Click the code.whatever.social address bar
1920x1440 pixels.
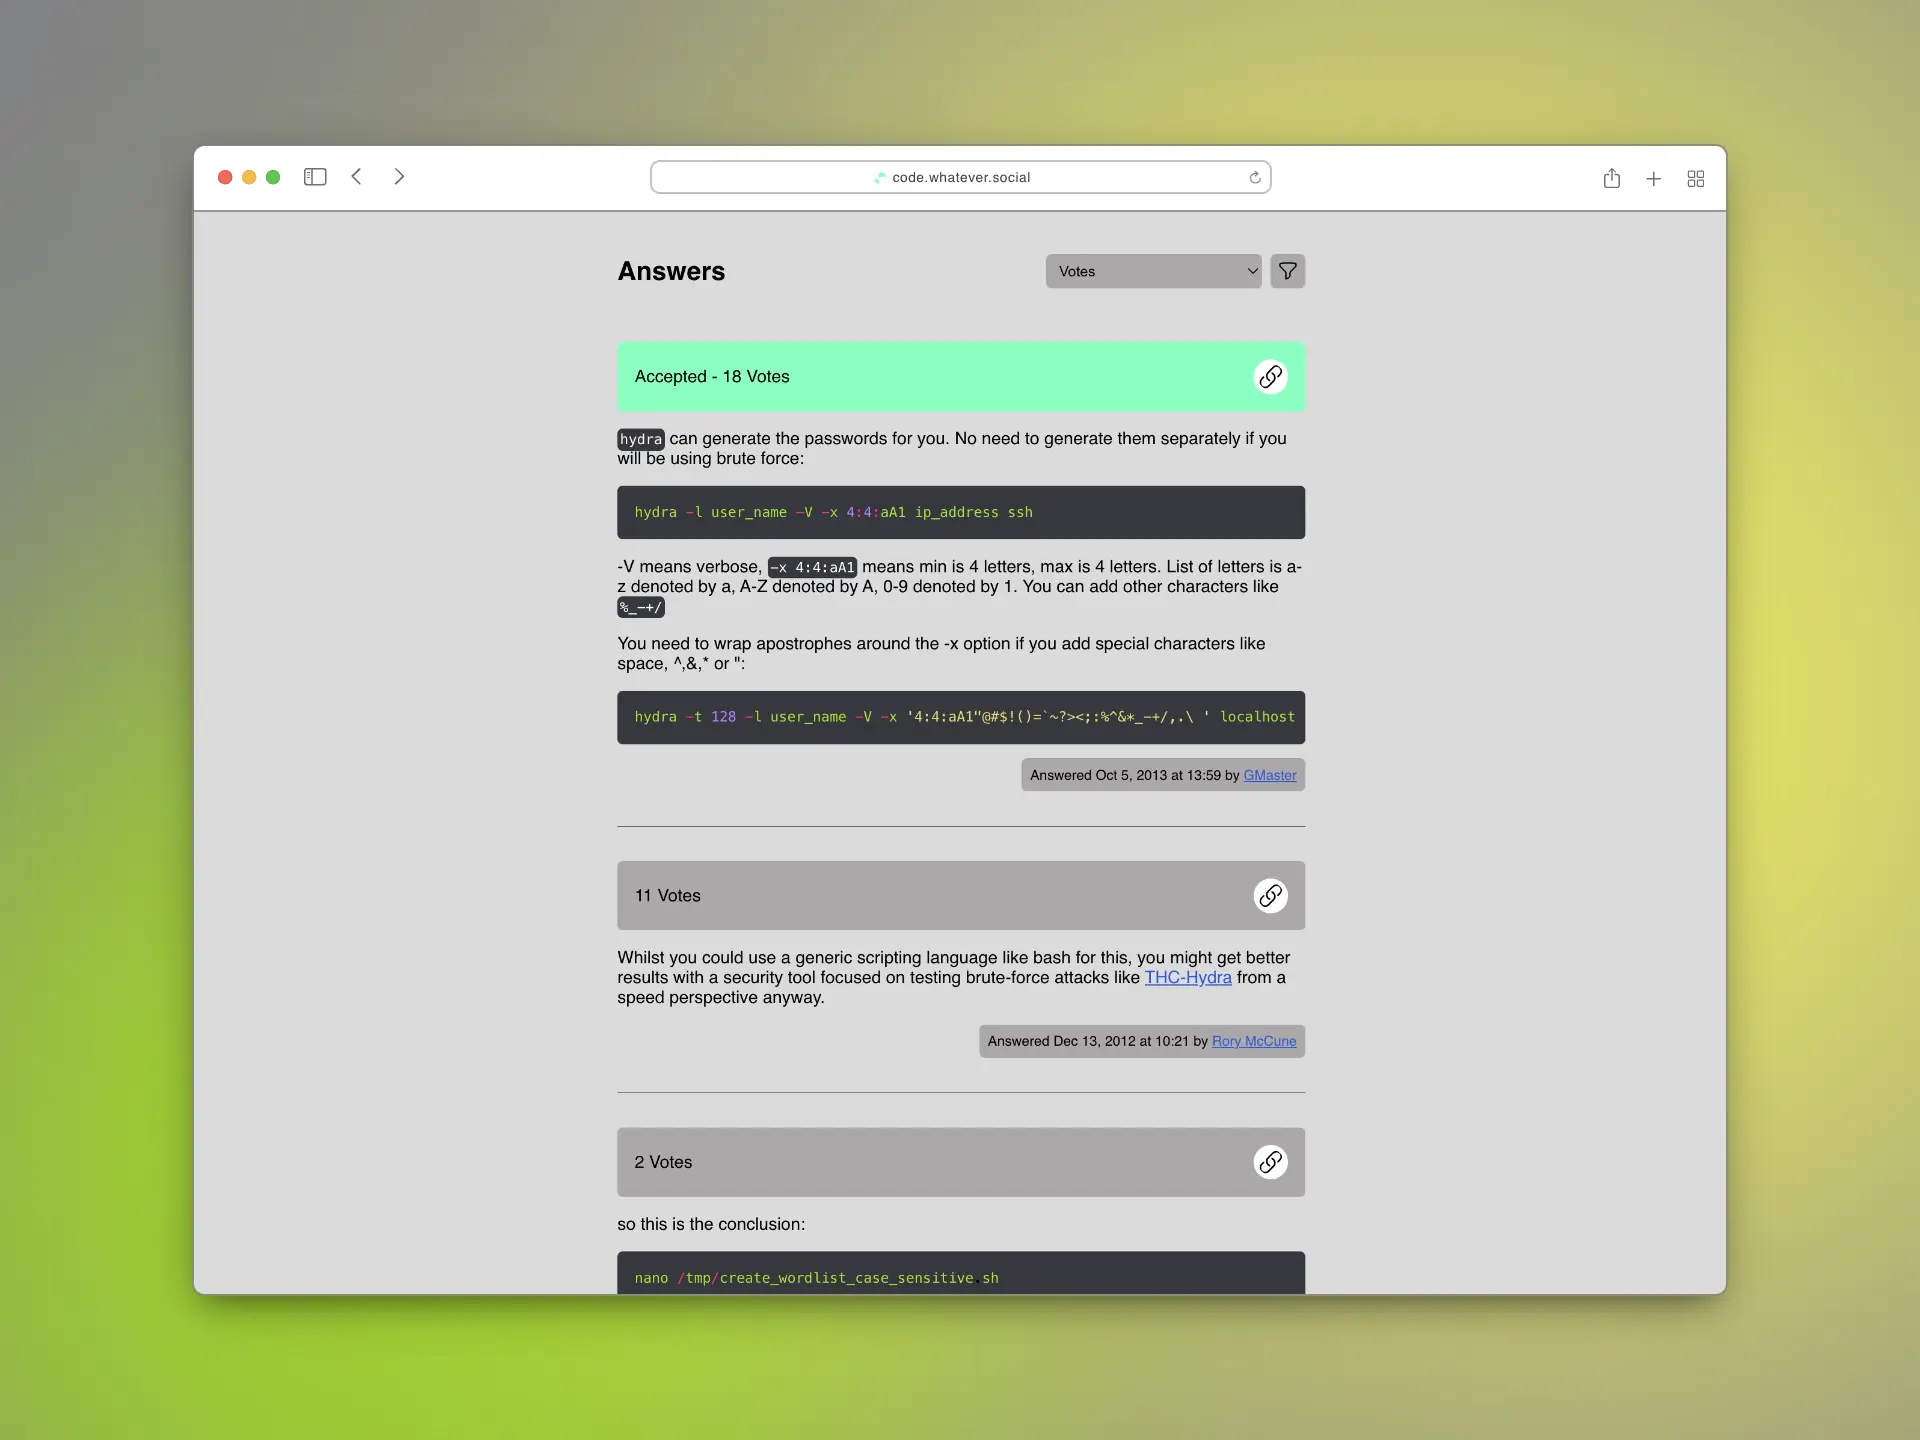point(960,177)
